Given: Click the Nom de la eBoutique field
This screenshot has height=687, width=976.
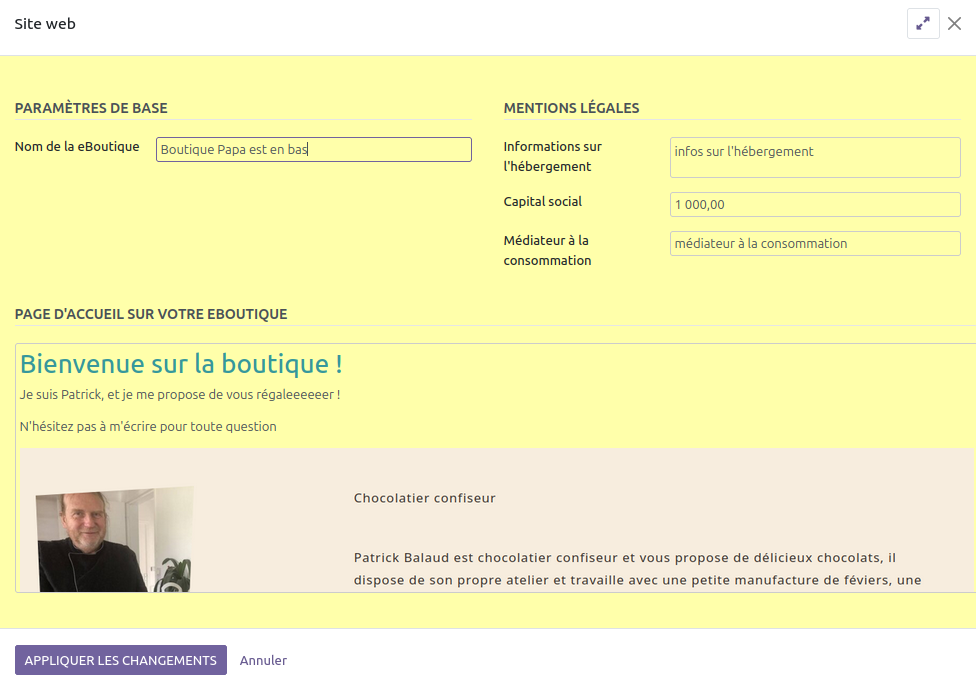Looking at the screenshot, I should (313, 149).
